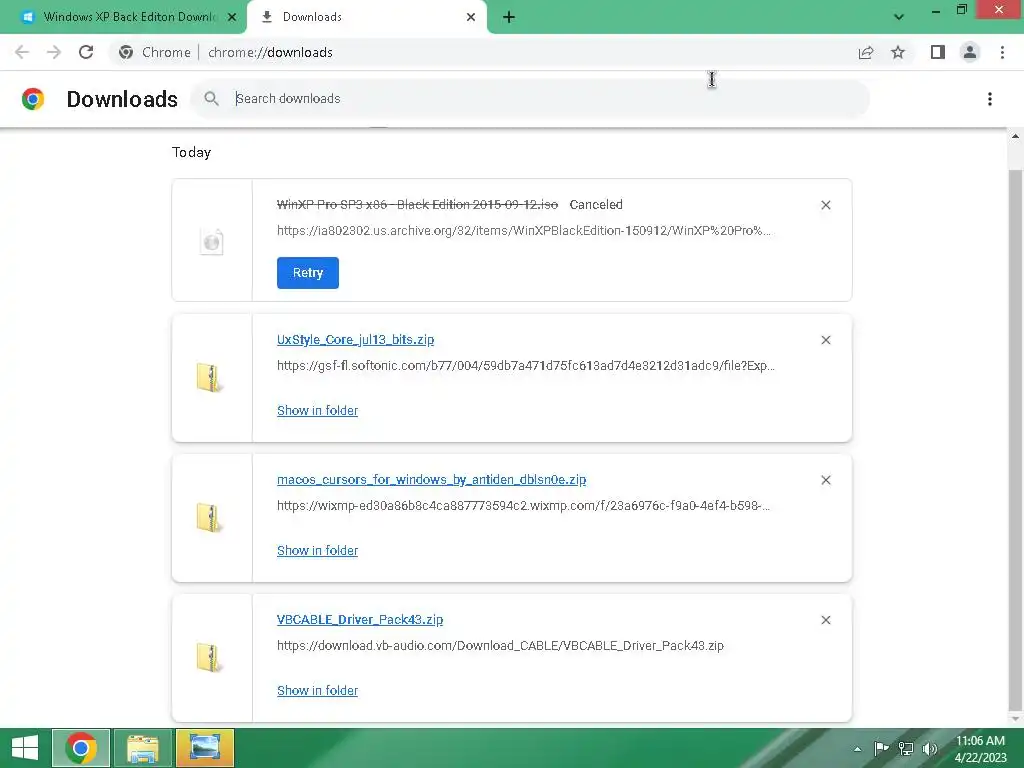Click the archive.org URL of canceled download

[524, 231]
